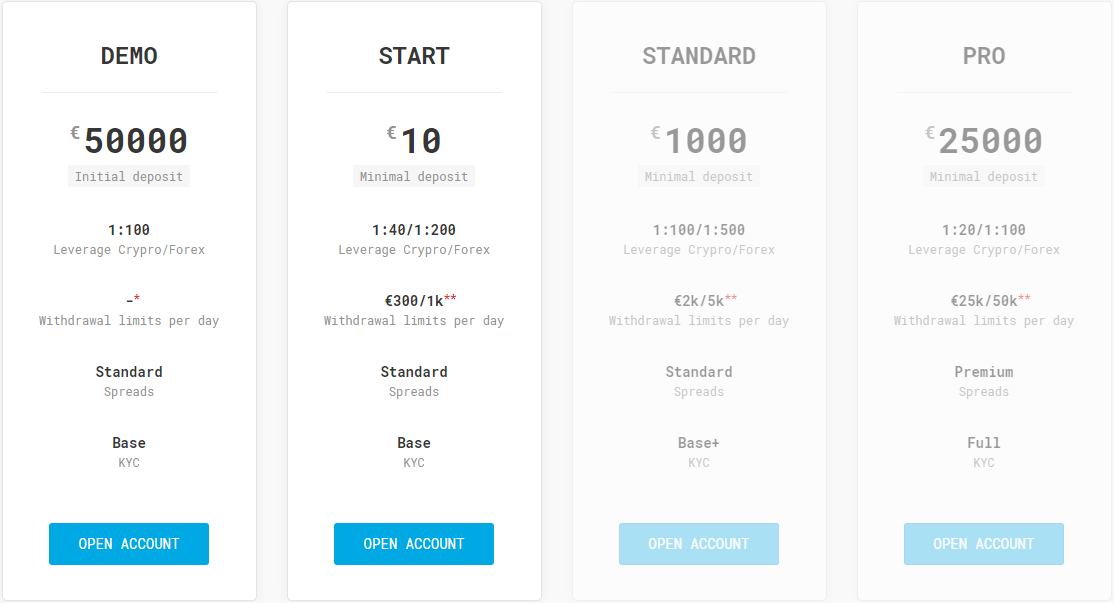Click the €25000 deposit figure
Viewport: 1114px width, 603px height.
pos(990,141)
